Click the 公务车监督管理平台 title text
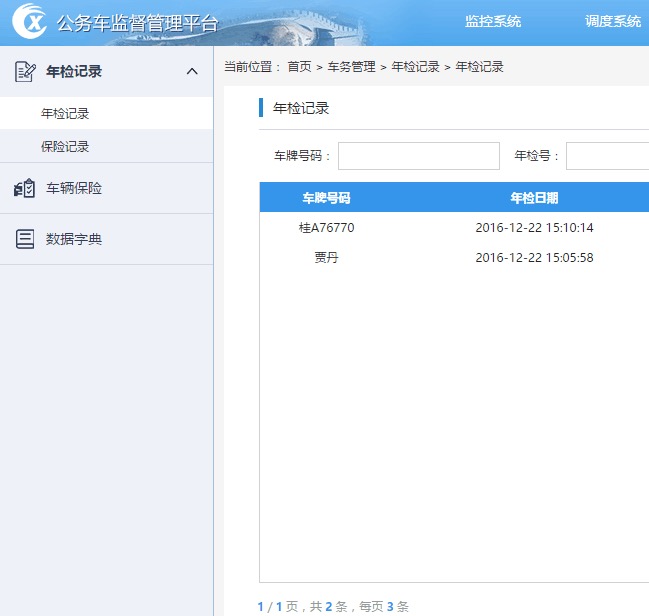The image size is (649, 616). (137, 23)
